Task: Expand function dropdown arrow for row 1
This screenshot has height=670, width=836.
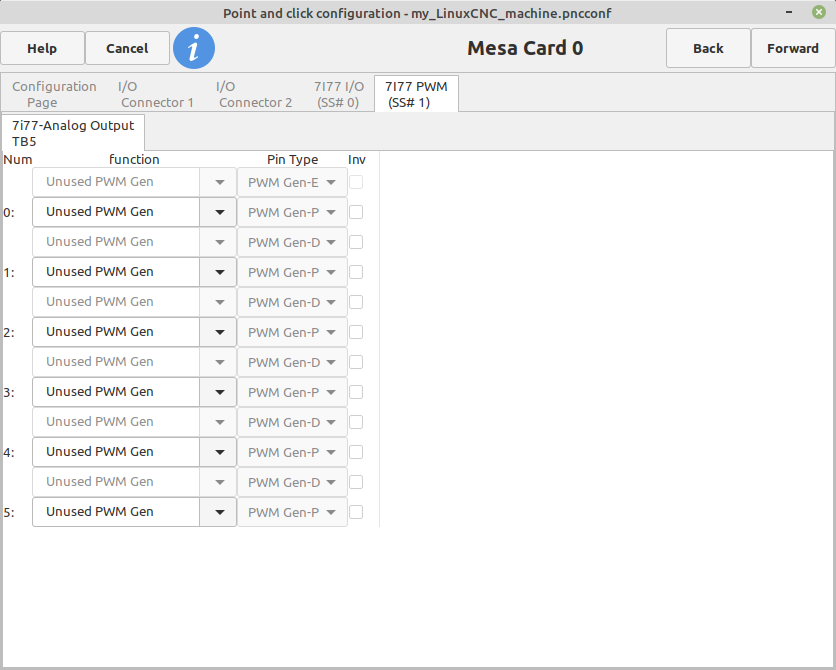Action: click(x=219, y=272)
